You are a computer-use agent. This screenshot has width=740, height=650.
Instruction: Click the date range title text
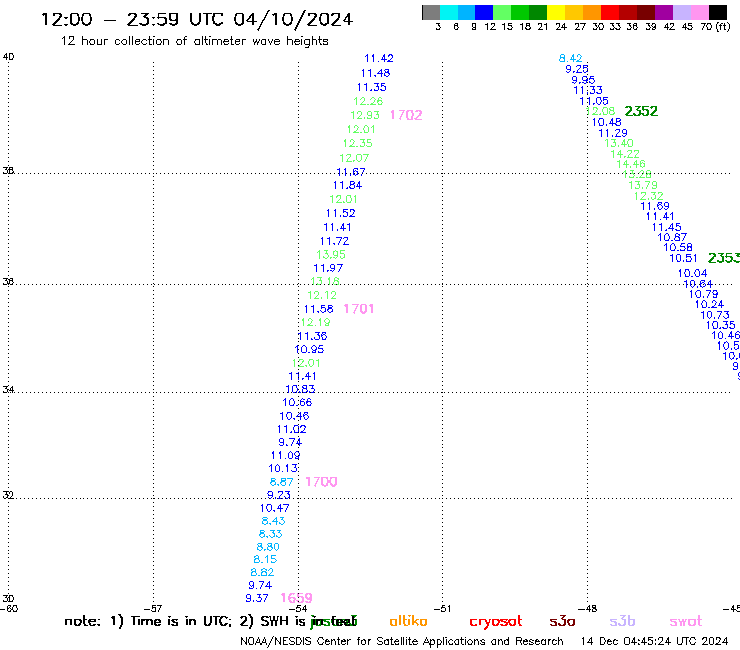197,19
